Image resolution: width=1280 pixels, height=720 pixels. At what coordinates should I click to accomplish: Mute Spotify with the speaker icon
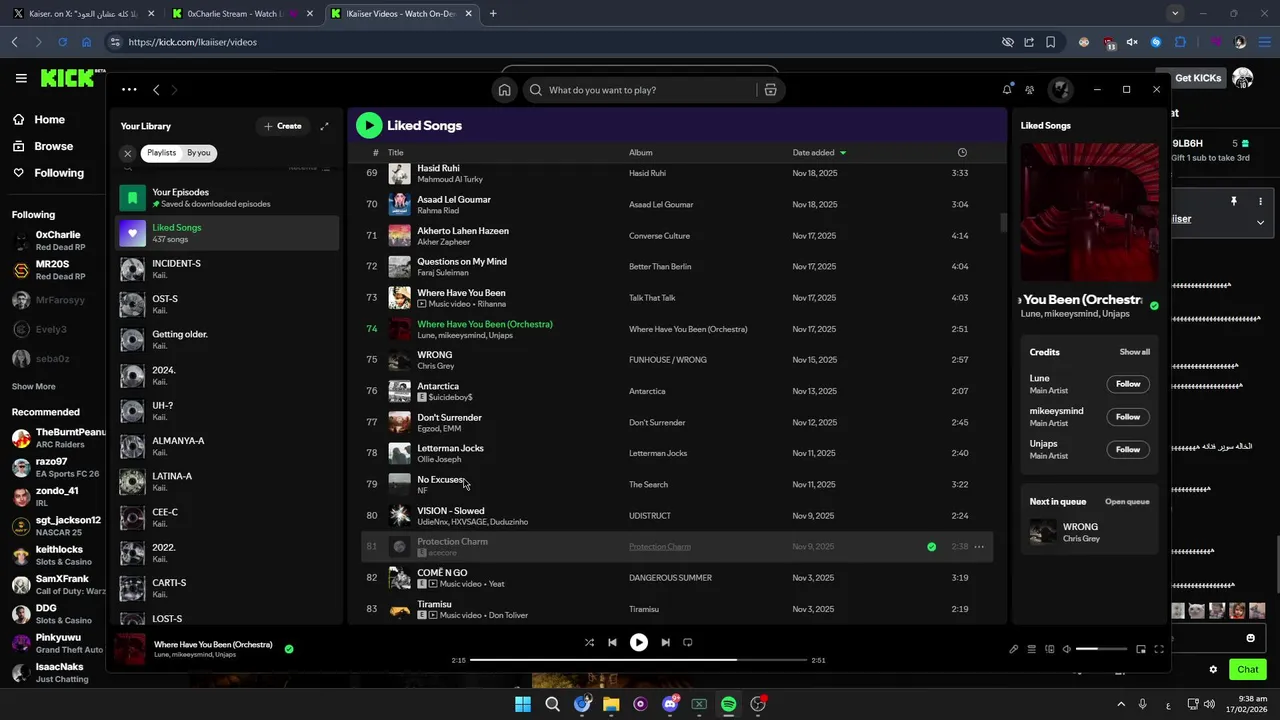click(x=1067, y=649)
